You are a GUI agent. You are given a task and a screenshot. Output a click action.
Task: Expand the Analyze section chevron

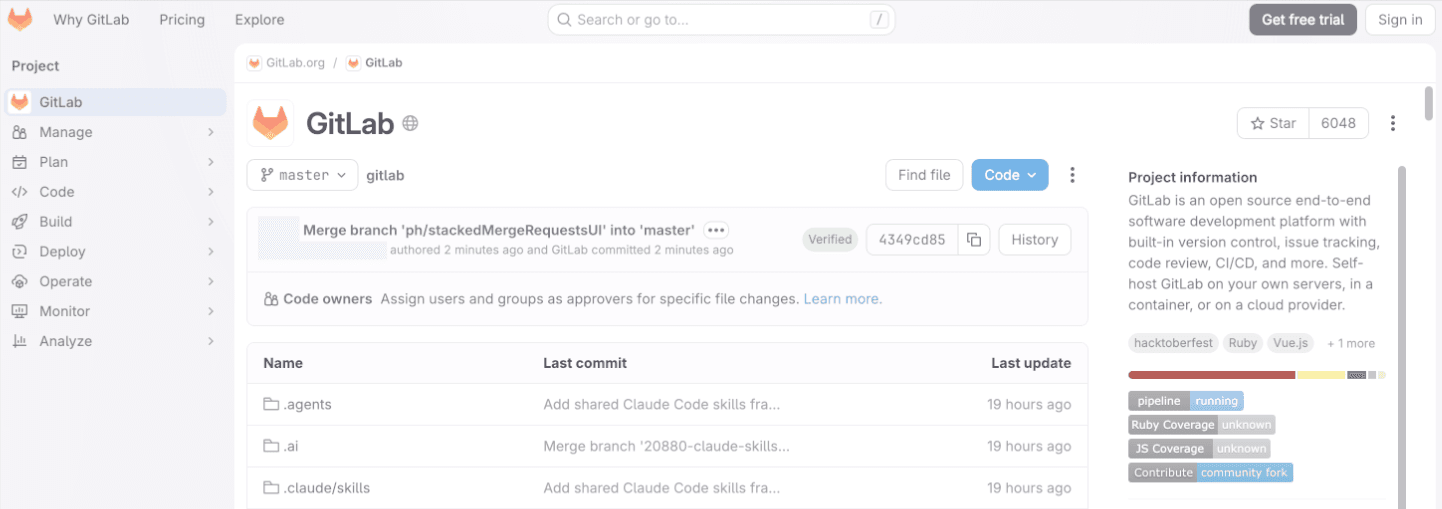[x=211, y=341]
